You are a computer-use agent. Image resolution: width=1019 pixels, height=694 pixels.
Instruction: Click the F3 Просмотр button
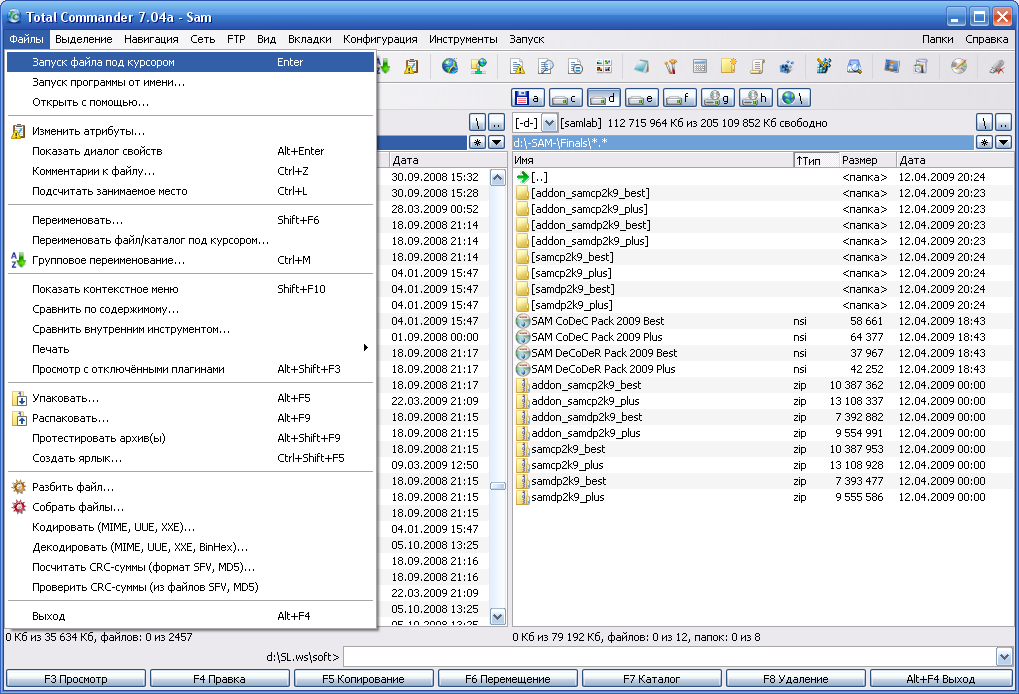(75, 679)
